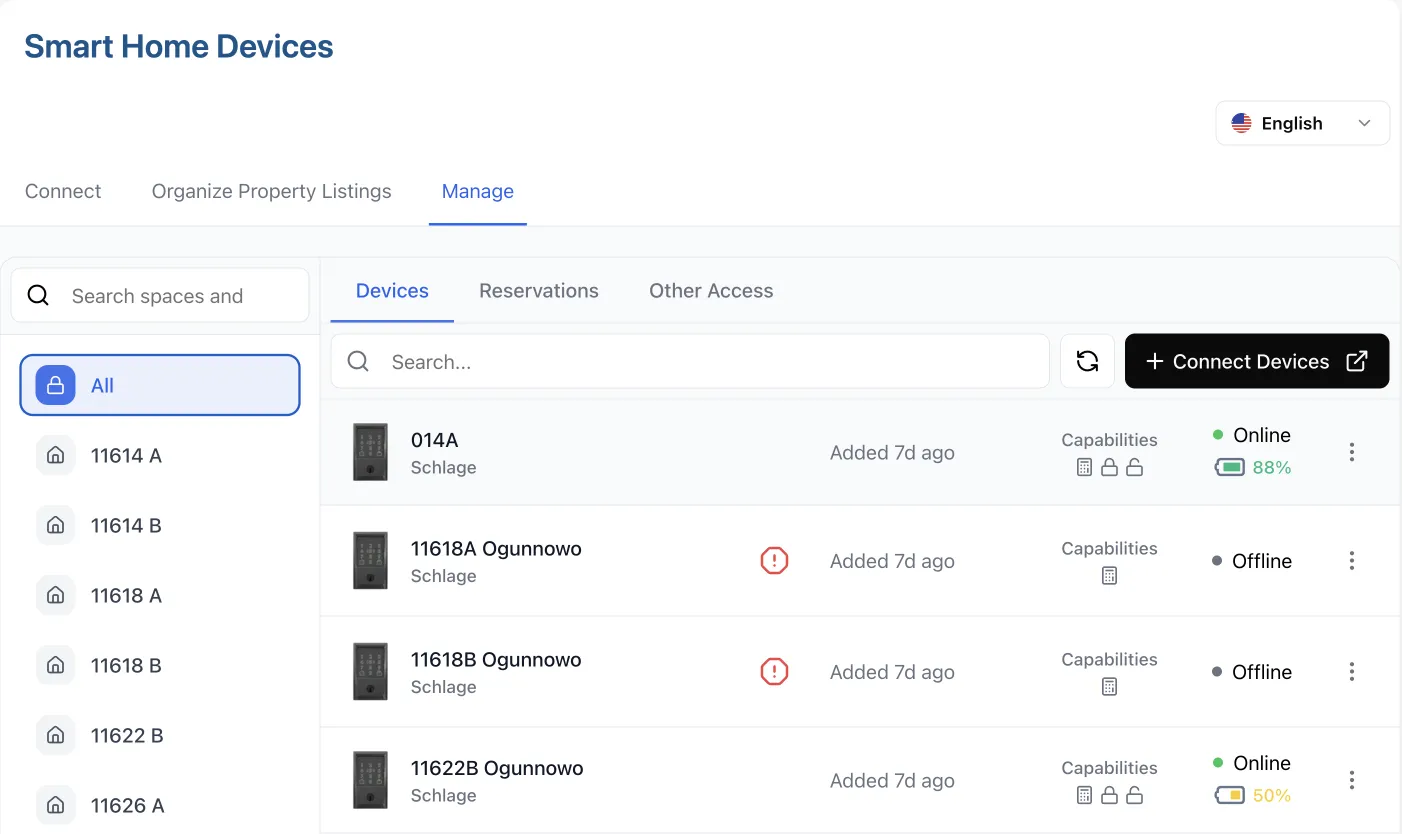This screenshot has width=1402, height=834.
Task: Click the keypad capability icon for 11618B Ogunnowo
Action: click(1109, 687)
